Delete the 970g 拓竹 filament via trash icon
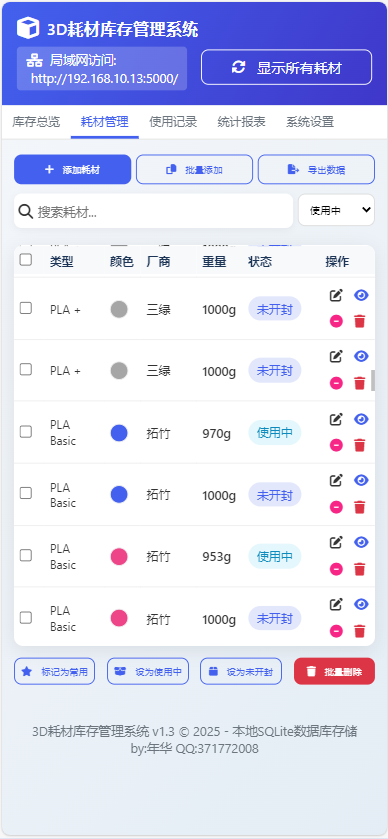This screenshot has width=388, height=839. 360,445
